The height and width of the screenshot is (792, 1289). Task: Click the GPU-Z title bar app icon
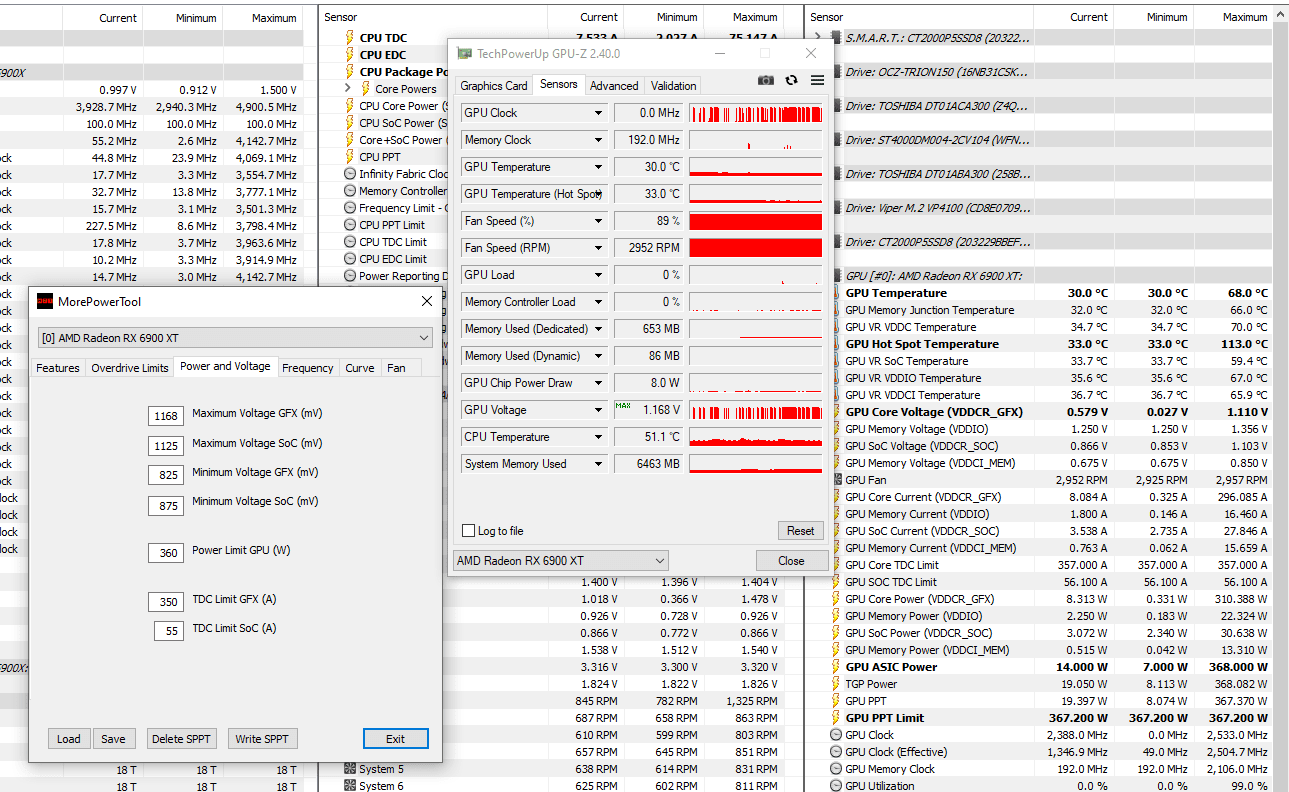coord(464,54)
